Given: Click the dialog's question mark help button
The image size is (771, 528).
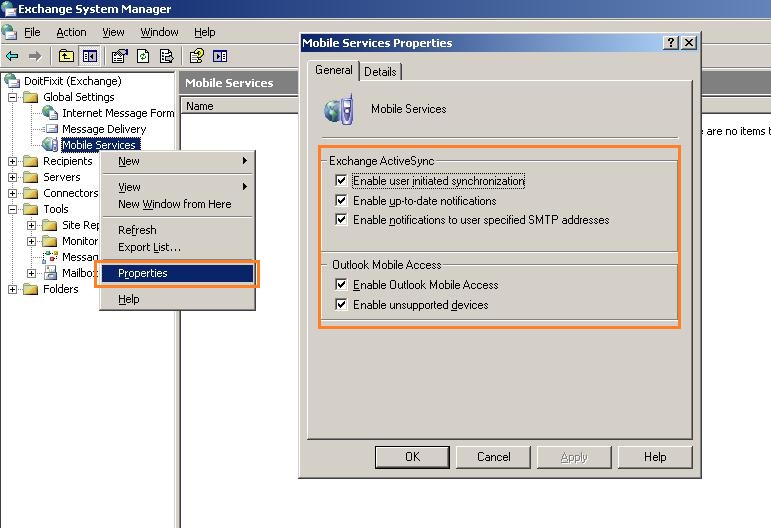Looking at the screenshot, I should click(x=669, y=43).
